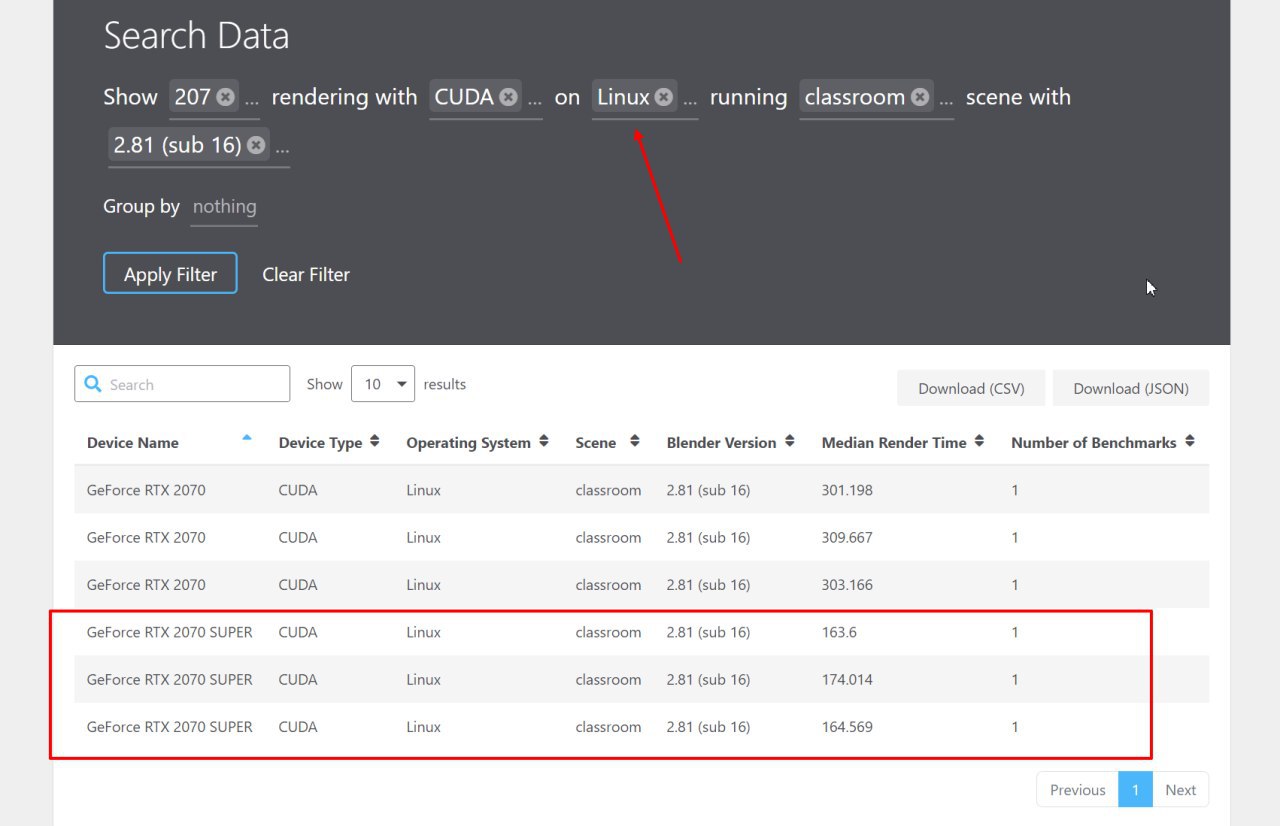Select render time 301.198 cell
Screen dimensions: 1280x826
pos(847,490)
